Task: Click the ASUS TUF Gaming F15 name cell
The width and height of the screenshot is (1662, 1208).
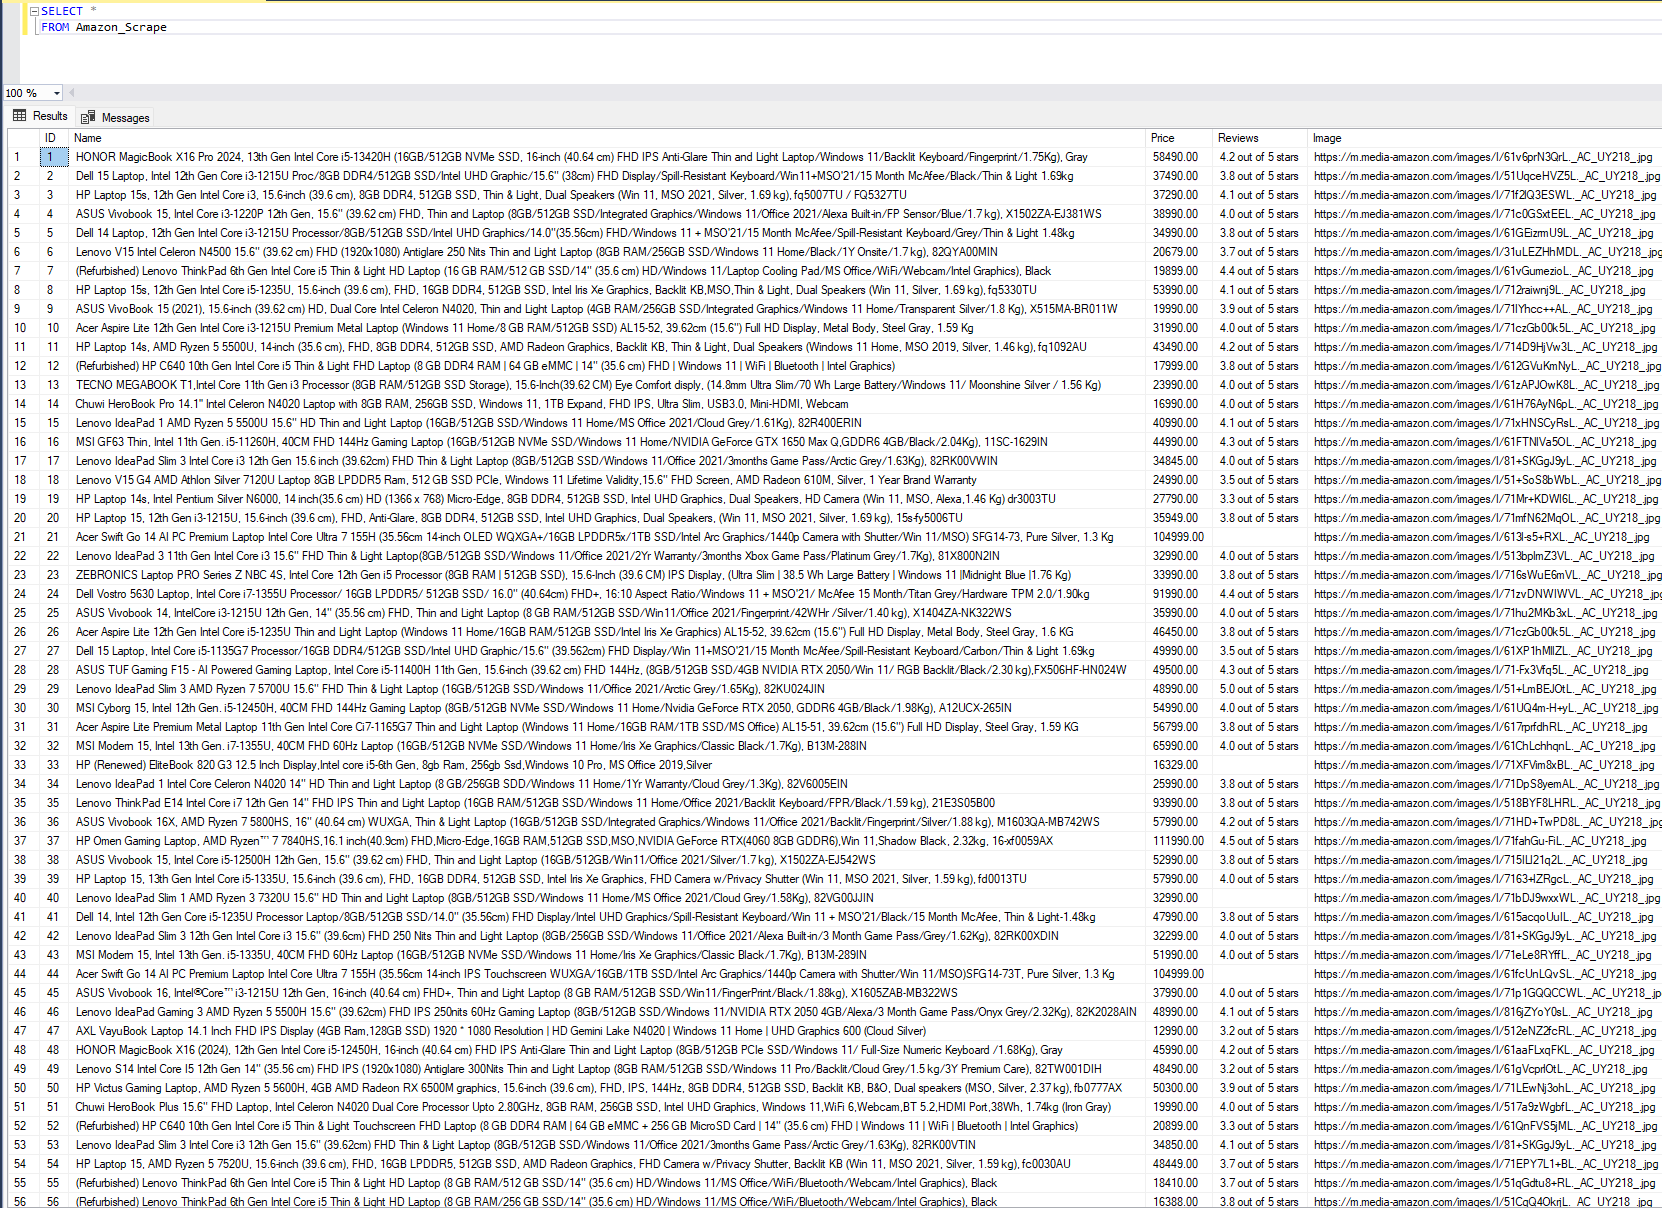Action: (x=607, y=670)
